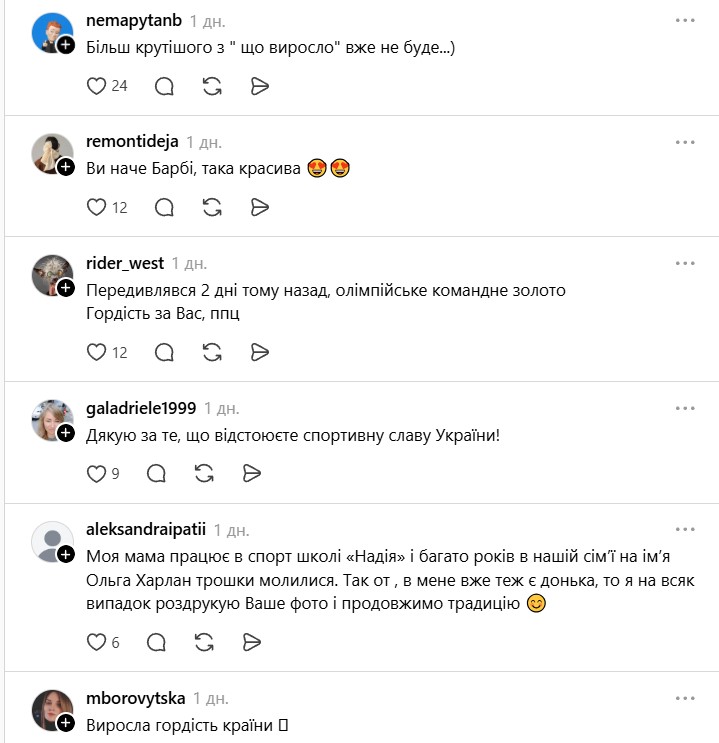Like the comment by nemapytanb

[x=97, y=86]
